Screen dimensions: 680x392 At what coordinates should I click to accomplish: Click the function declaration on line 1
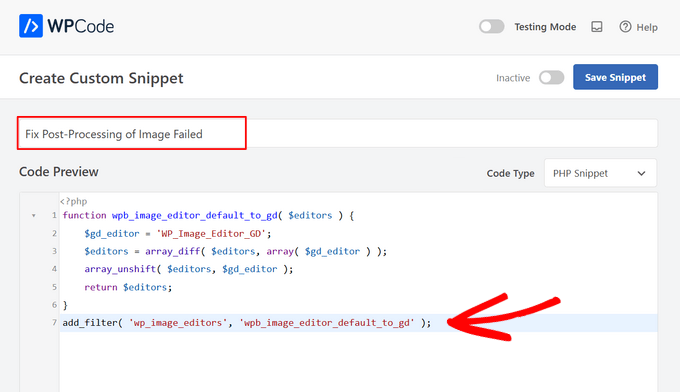[x=209, y=216]
